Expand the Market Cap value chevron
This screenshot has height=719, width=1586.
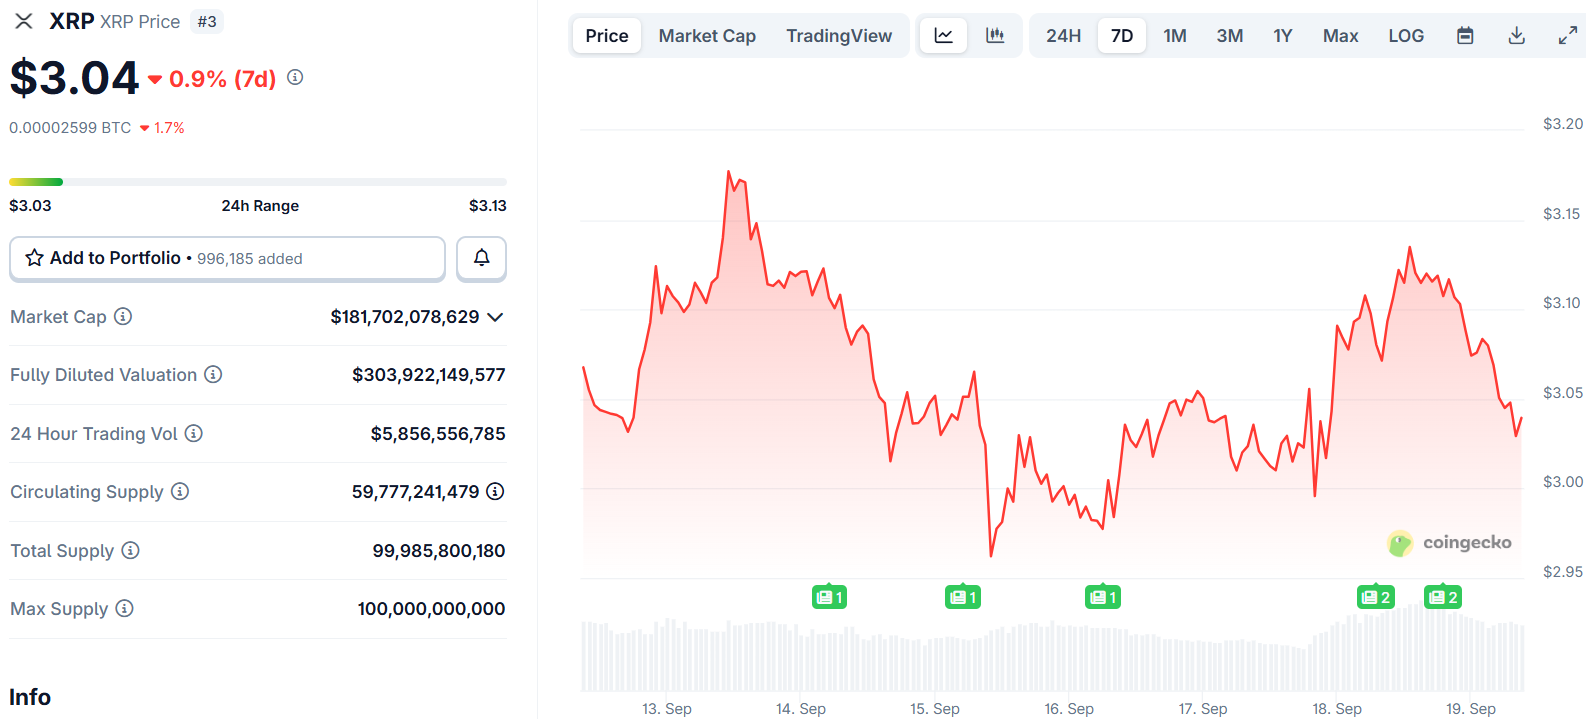coord(495,317)
